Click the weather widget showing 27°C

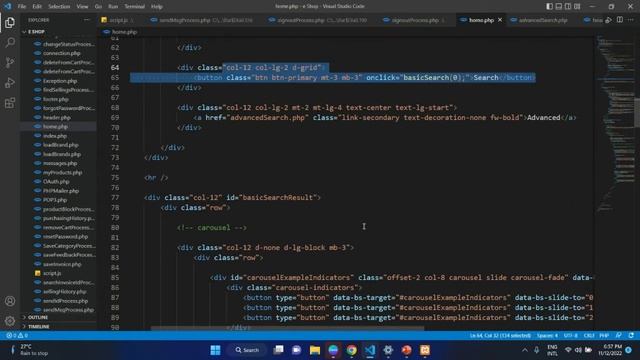point(29,350)
